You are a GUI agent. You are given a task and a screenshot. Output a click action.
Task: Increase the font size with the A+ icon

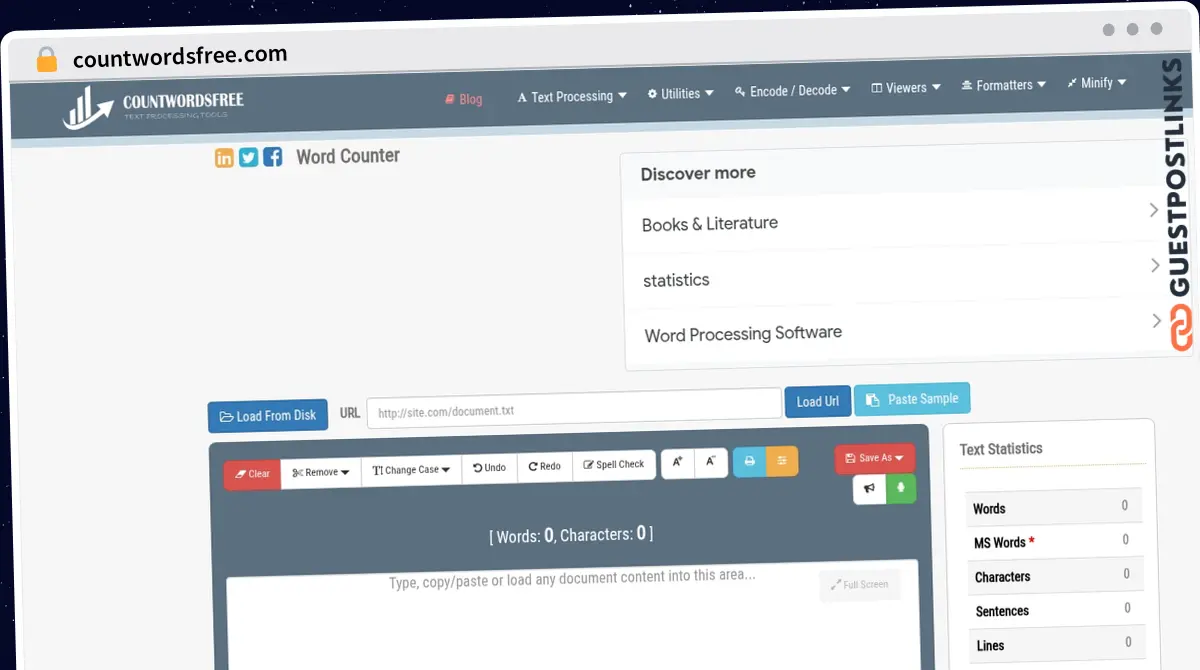click(x=677, y=463)
